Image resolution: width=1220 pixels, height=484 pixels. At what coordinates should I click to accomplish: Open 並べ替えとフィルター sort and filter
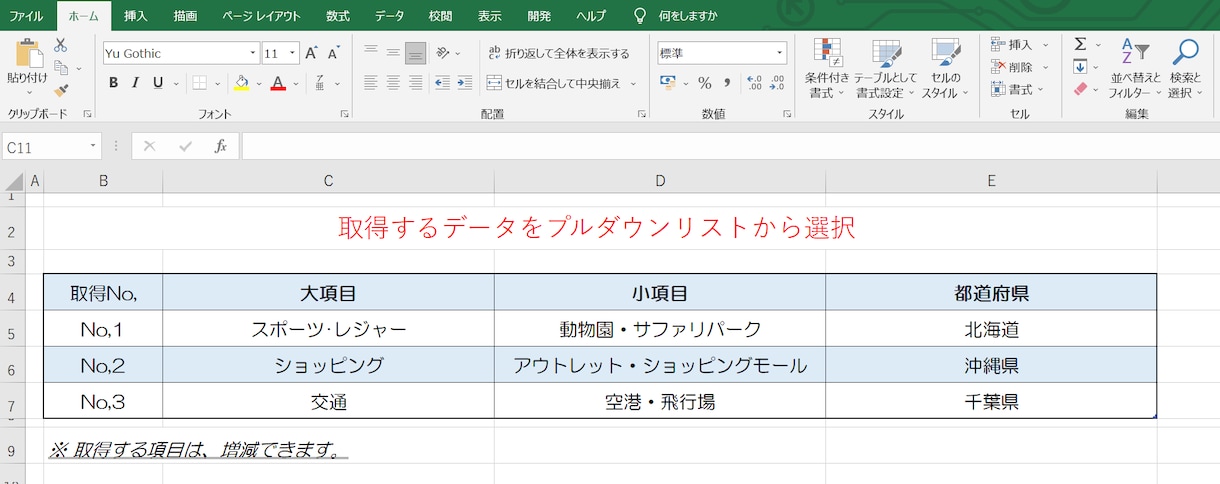click(x=1136, y=68)
